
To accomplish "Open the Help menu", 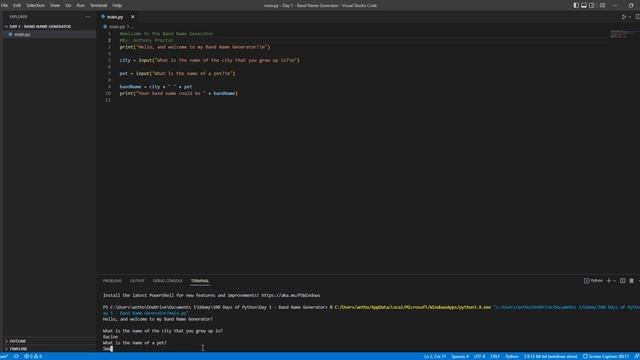I will (117, 6).
